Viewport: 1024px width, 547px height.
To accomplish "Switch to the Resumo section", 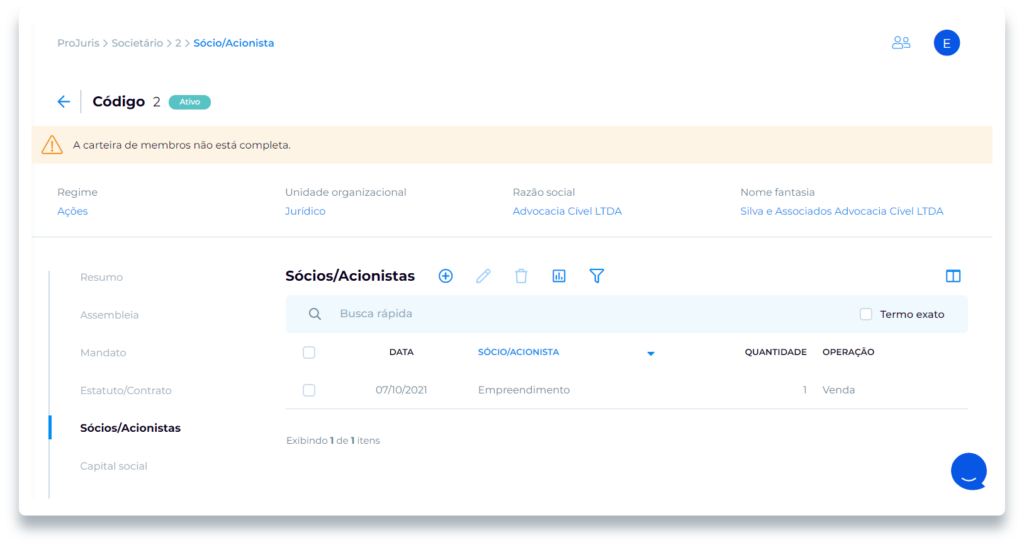I will (101, 277).
